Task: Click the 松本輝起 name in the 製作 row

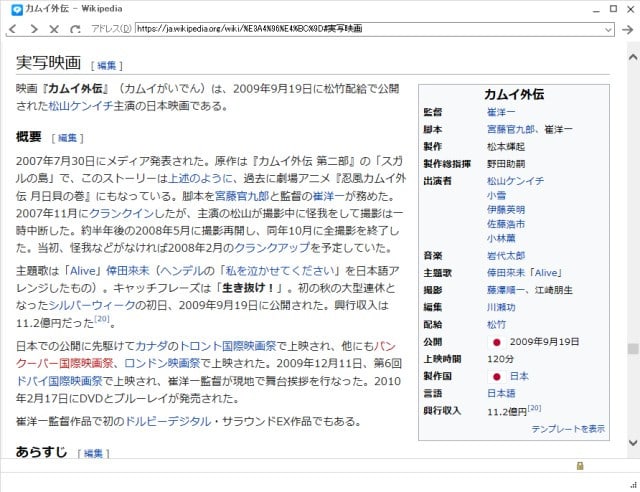Action: pyautogui.click(x=506, y=147)
